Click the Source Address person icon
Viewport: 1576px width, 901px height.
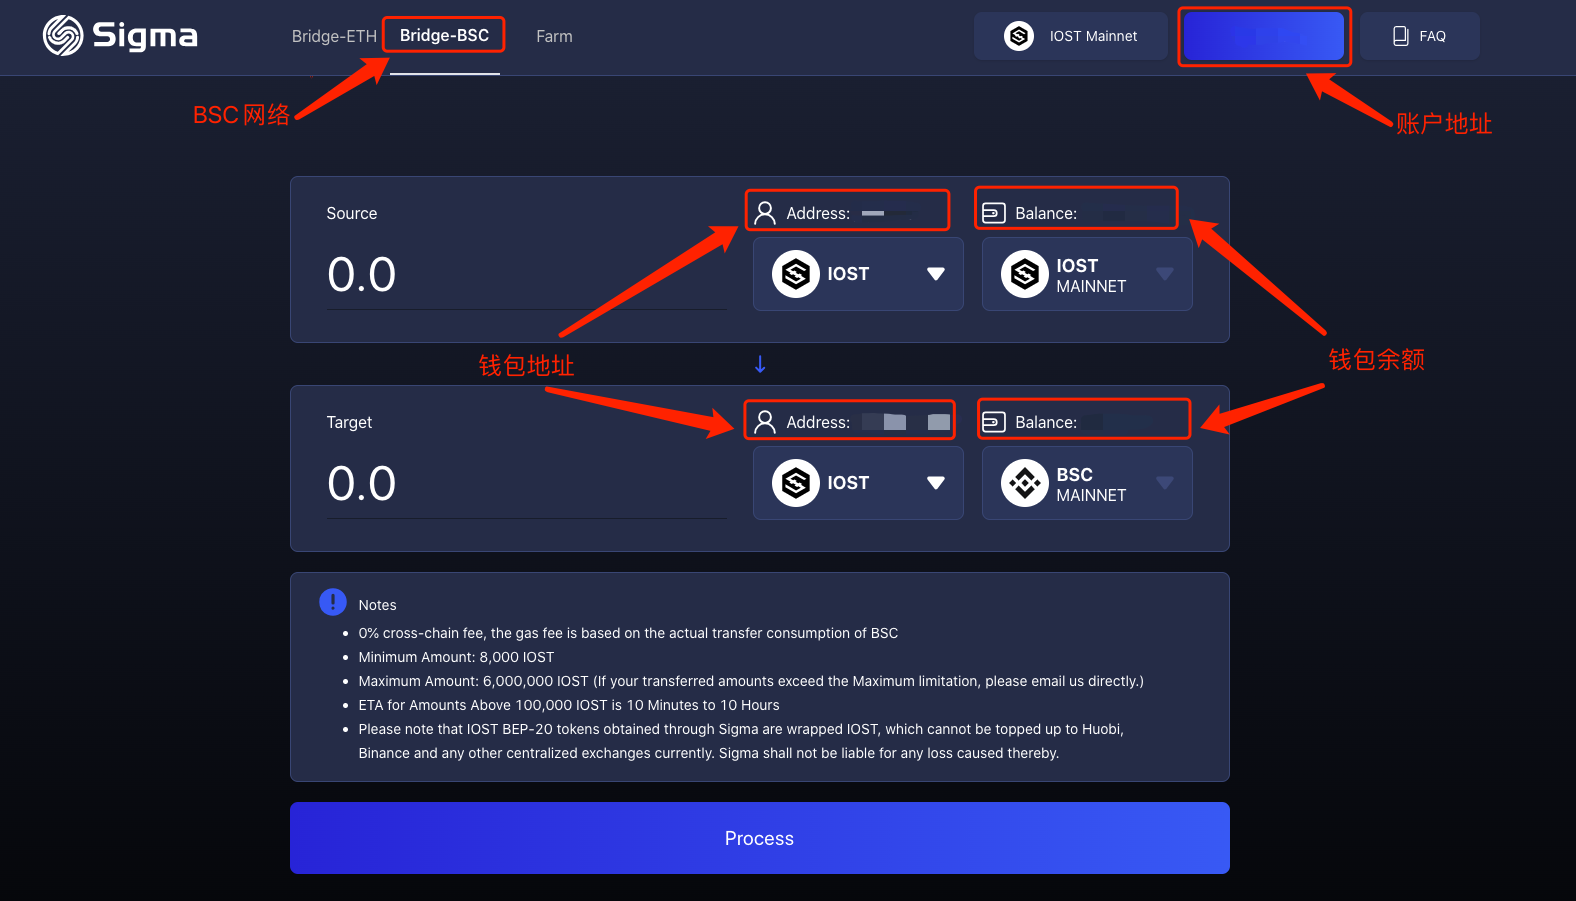pos(765,213)
